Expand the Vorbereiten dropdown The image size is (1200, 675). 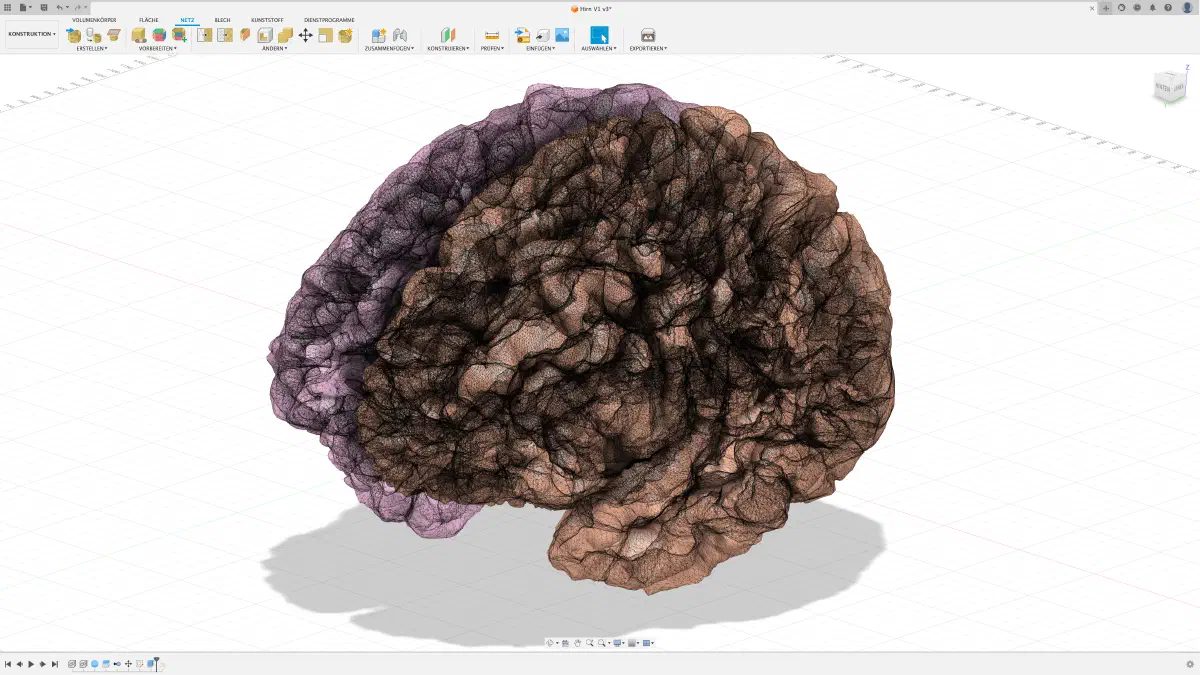(x=155, y=46)
